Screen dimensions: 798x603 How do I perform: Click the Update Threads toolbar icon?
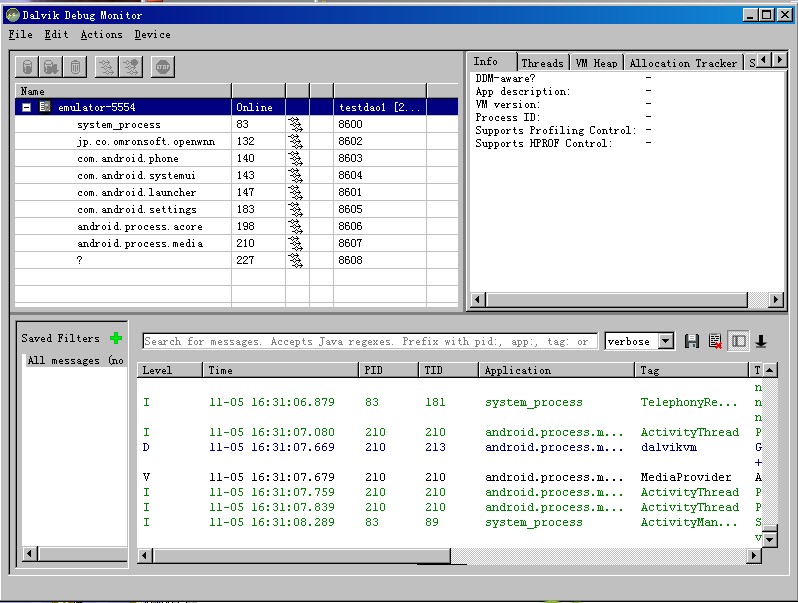[x=106, y=67]
